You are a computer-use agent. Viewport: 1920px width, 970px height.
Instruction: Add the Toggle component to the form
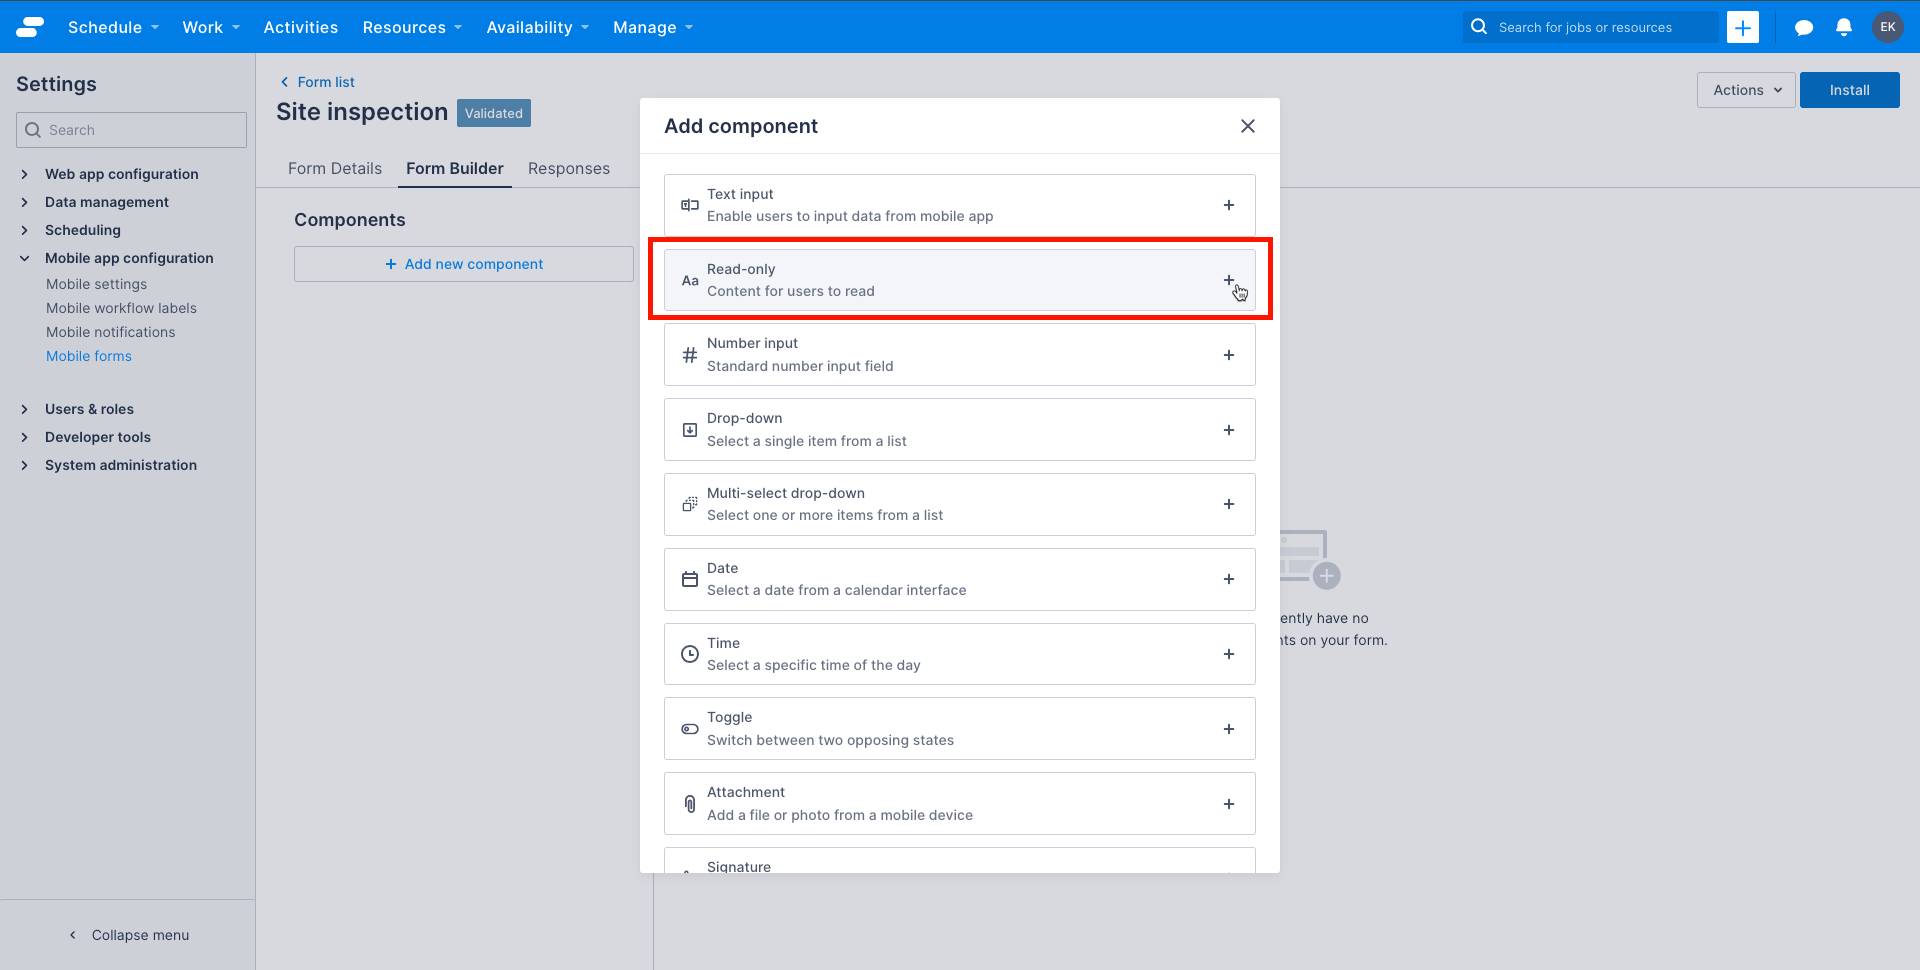pos(1229,728)
